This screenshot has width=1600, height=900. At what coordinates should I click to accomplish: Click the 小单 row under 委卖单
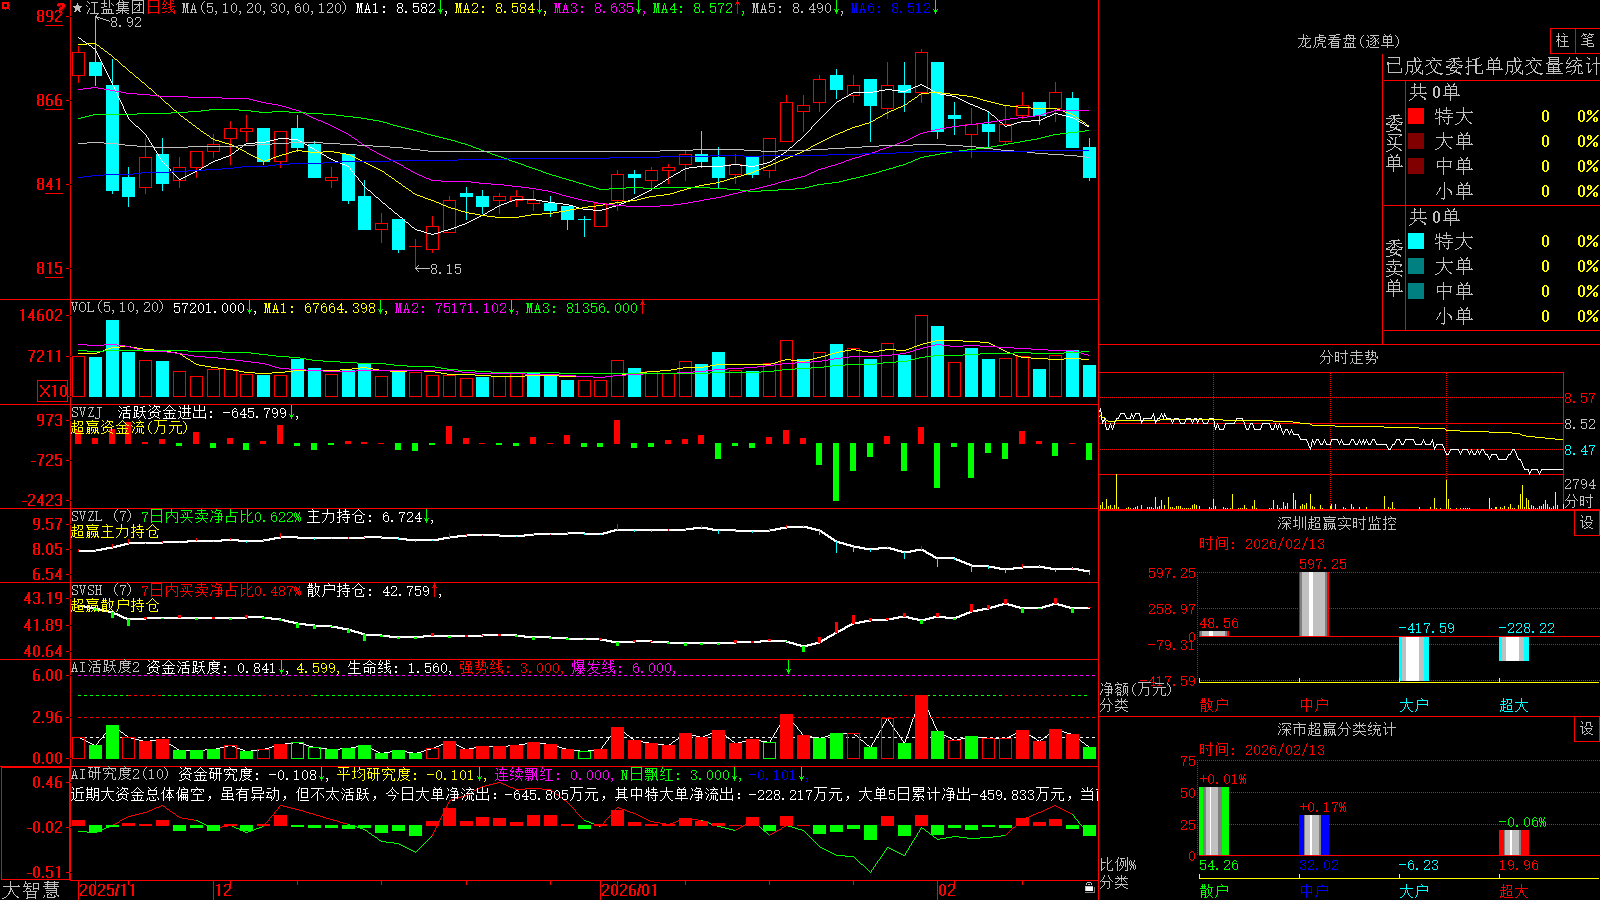pyautogui.click(x=1500, y=316)
